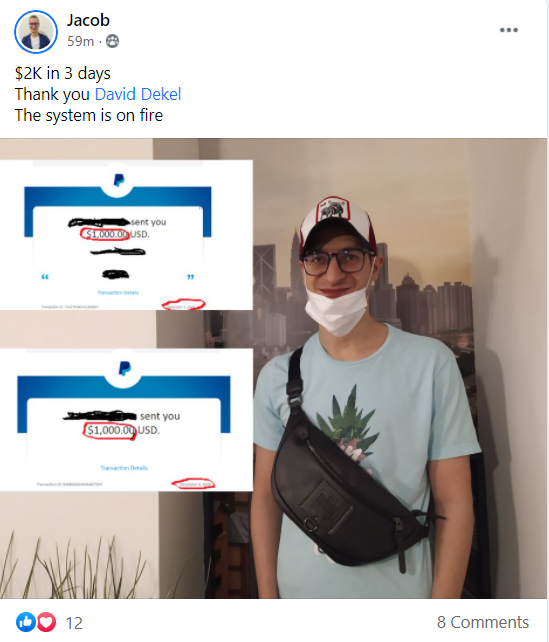Click the upper Transaction Details link

pyautogui.click(x=118, y=292)
